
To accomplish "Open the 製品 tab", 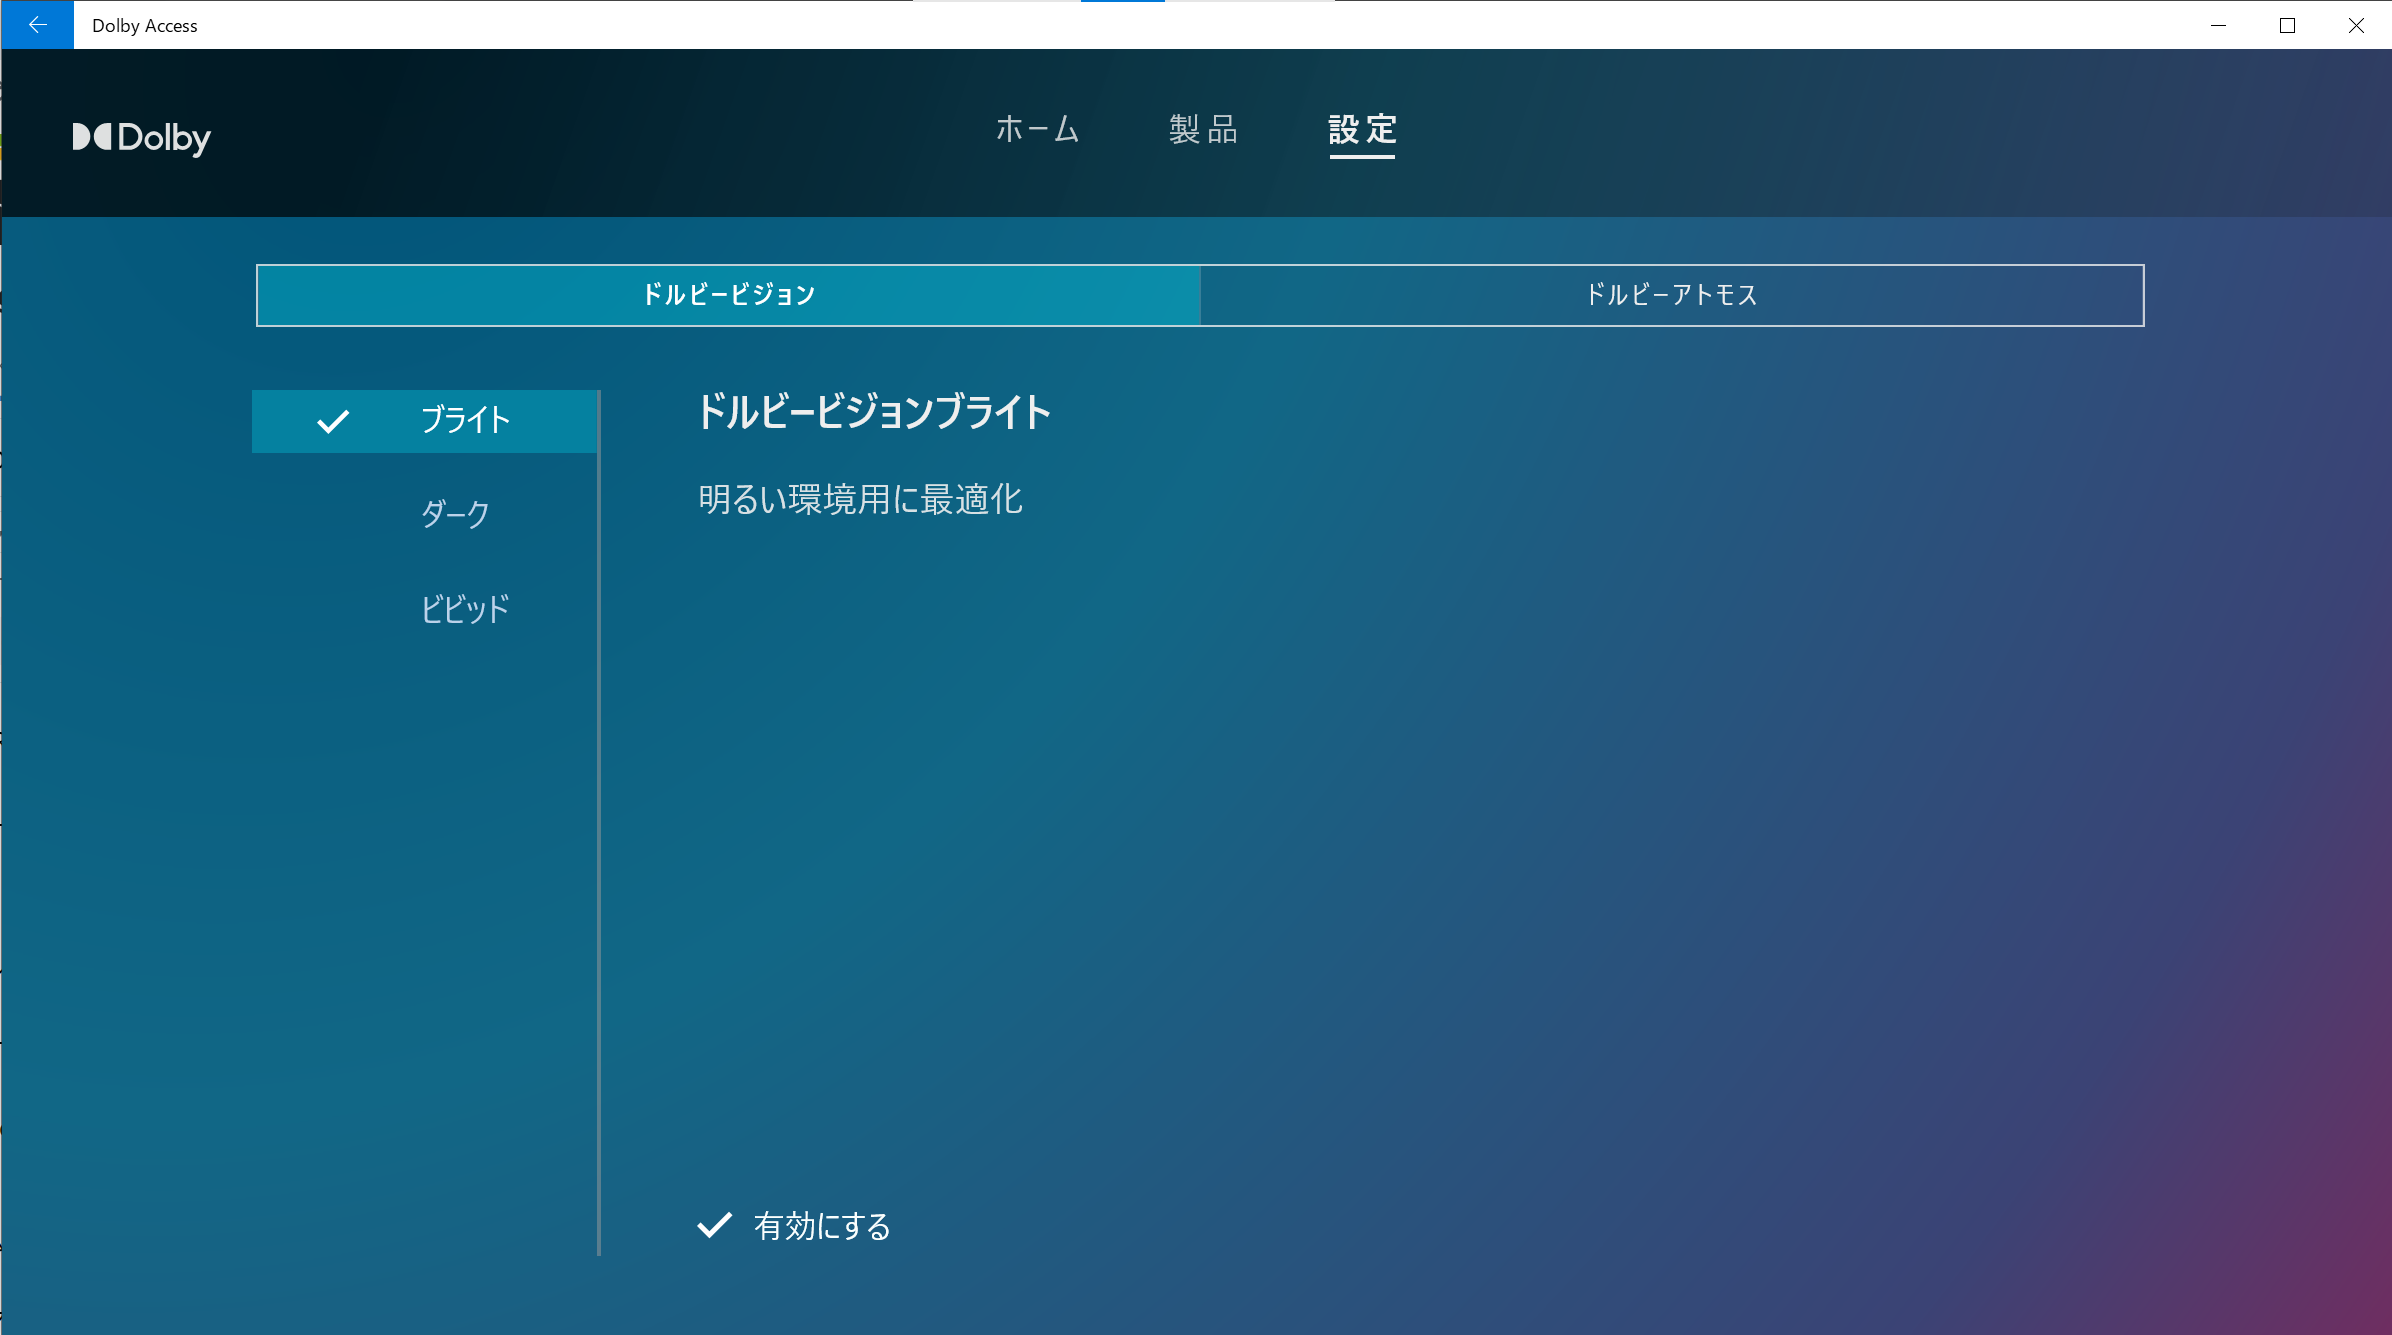I will [1203, 130].
